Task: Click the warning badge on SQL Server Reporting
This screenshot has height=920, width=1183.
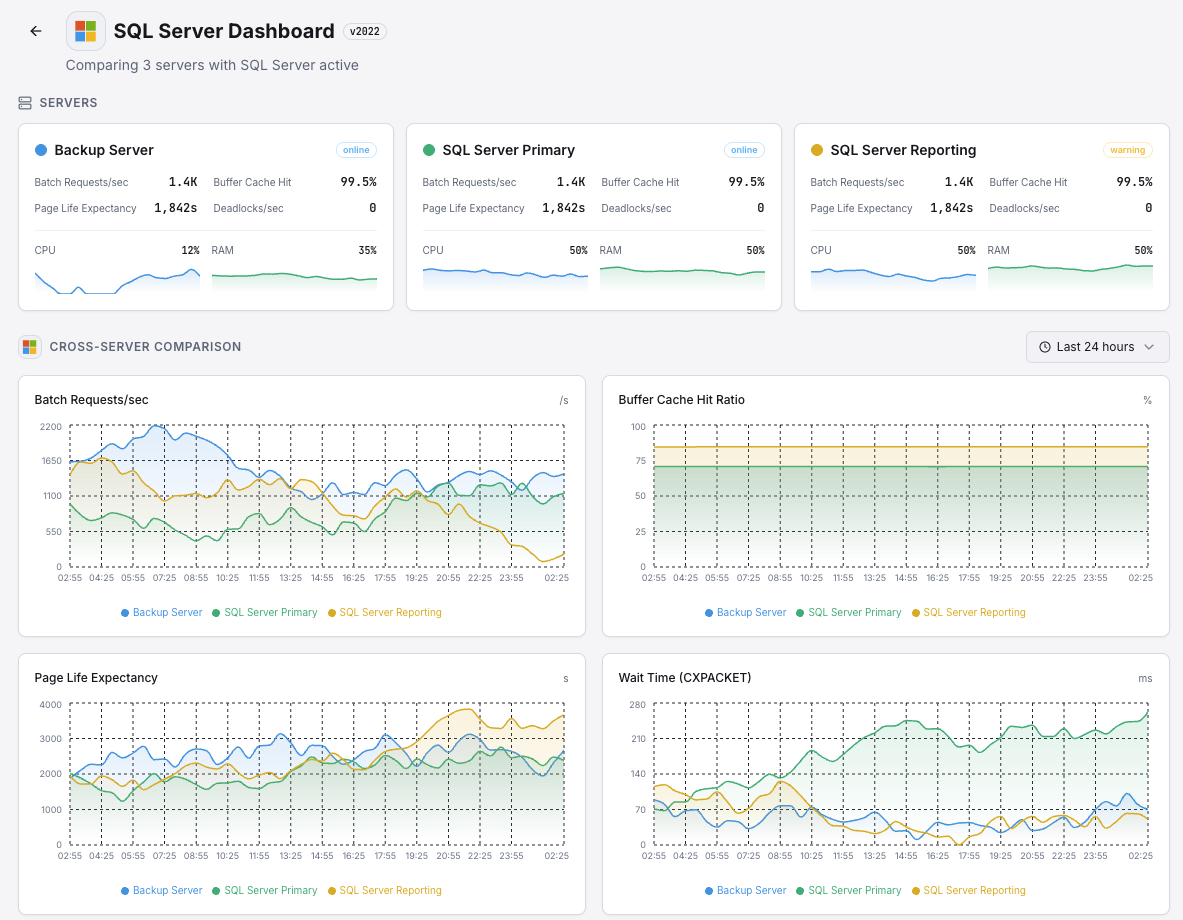Action: (1127, 149)
